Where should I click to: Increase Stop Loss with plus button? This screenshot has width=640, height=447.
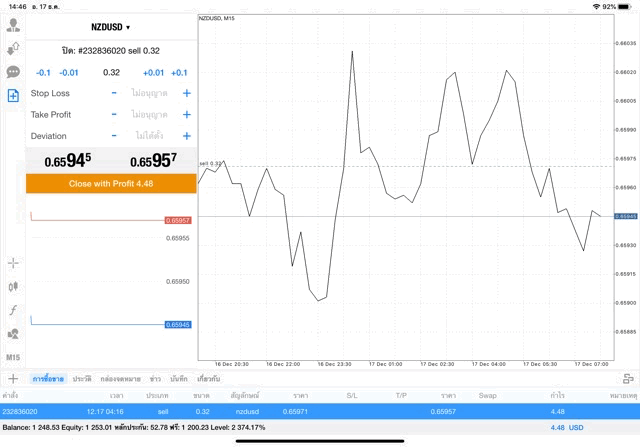click(x=186, y=93)
